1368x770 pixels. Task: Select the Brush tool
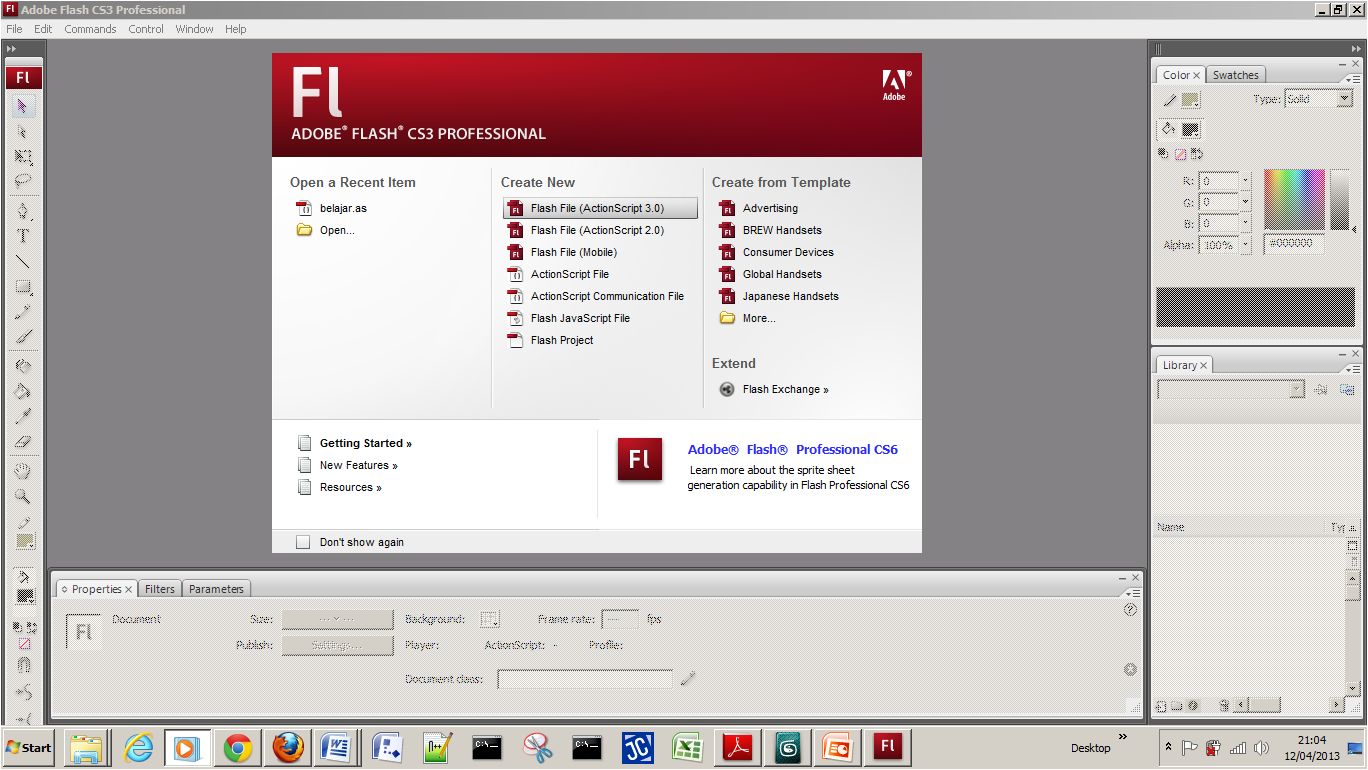(x=23, y=338)
